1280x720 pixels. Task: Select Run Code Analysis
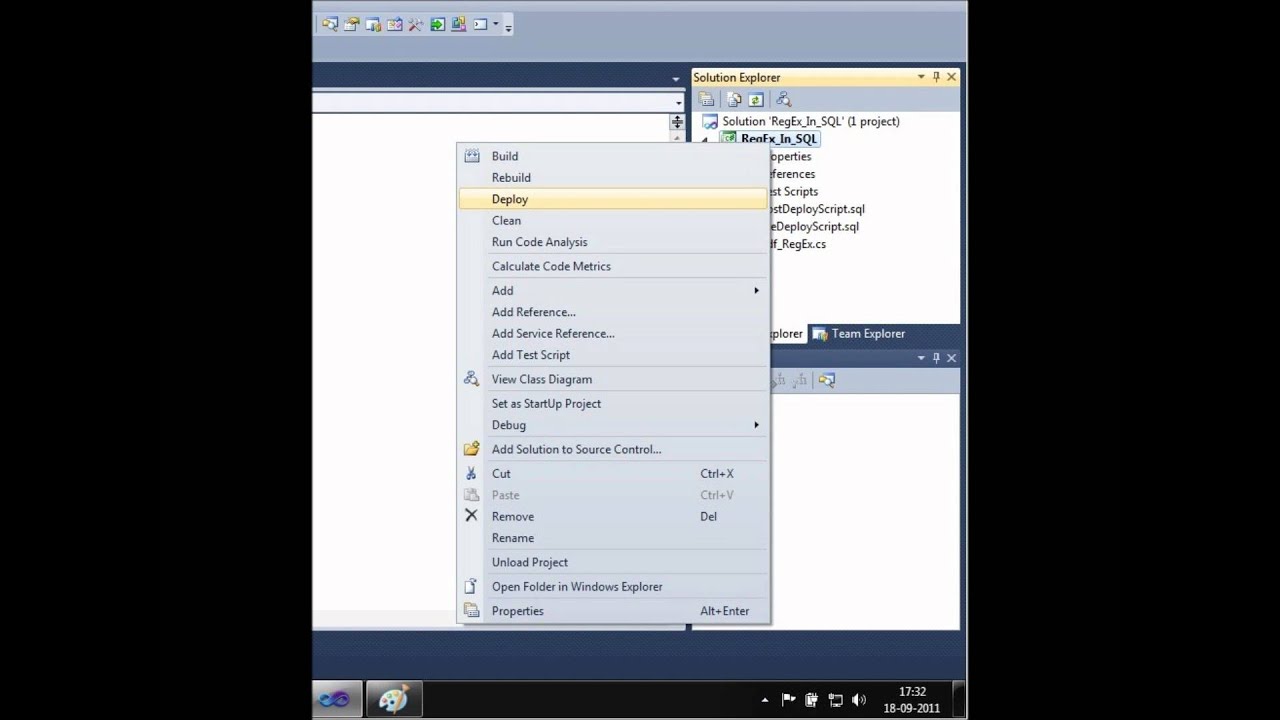[612, 242]
